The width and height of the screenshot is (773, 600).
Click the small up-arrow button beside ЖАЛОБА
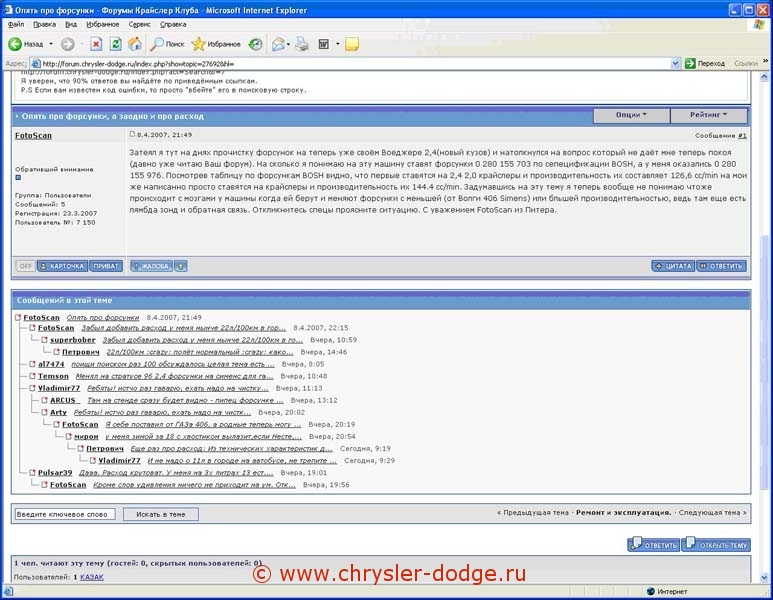(180, 266)
